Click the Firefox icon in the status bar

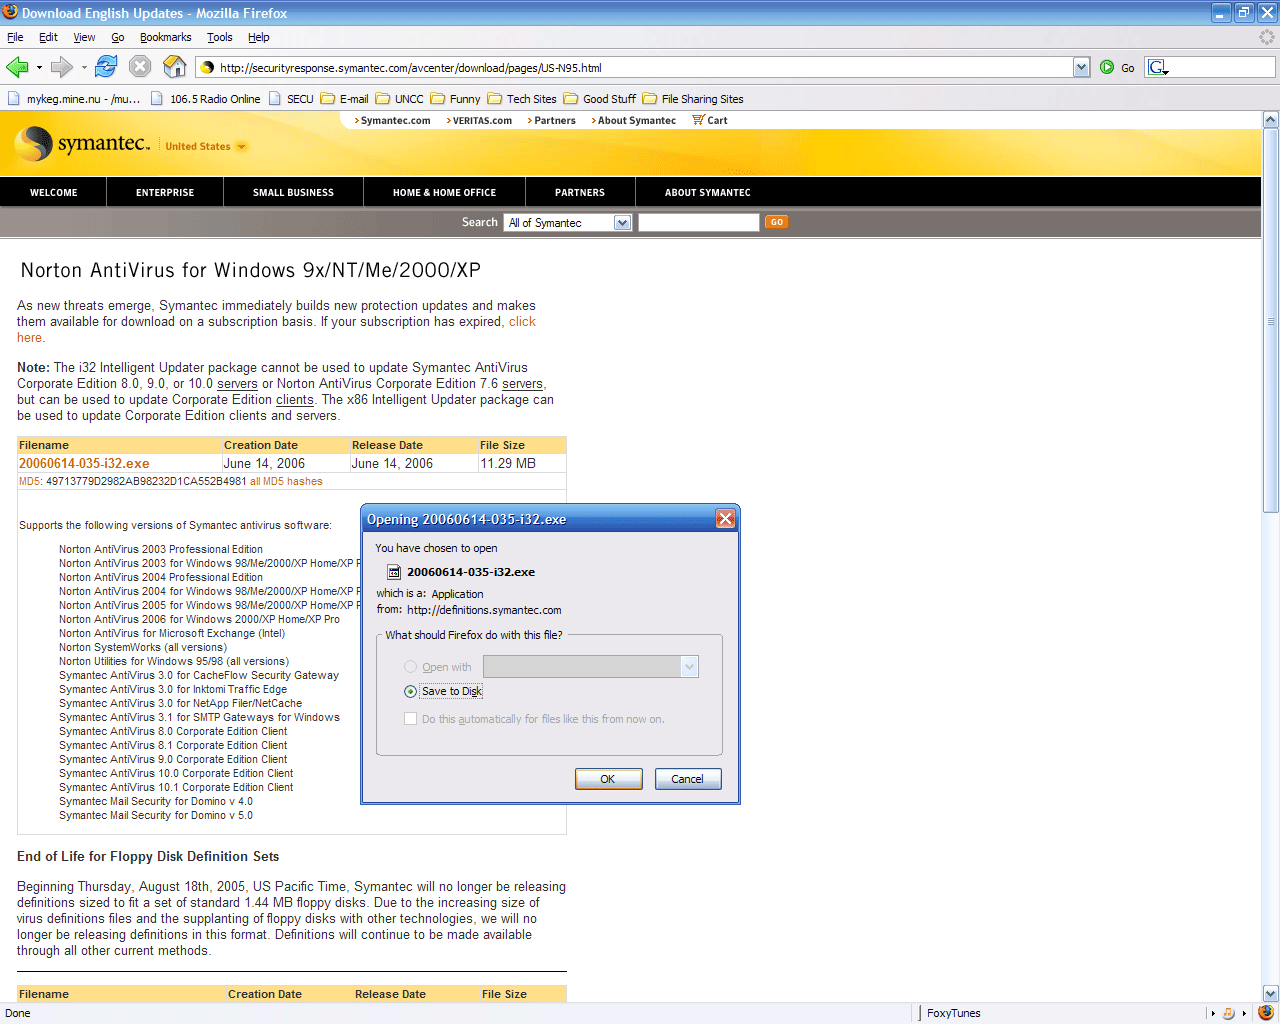coord(1266,1013)
